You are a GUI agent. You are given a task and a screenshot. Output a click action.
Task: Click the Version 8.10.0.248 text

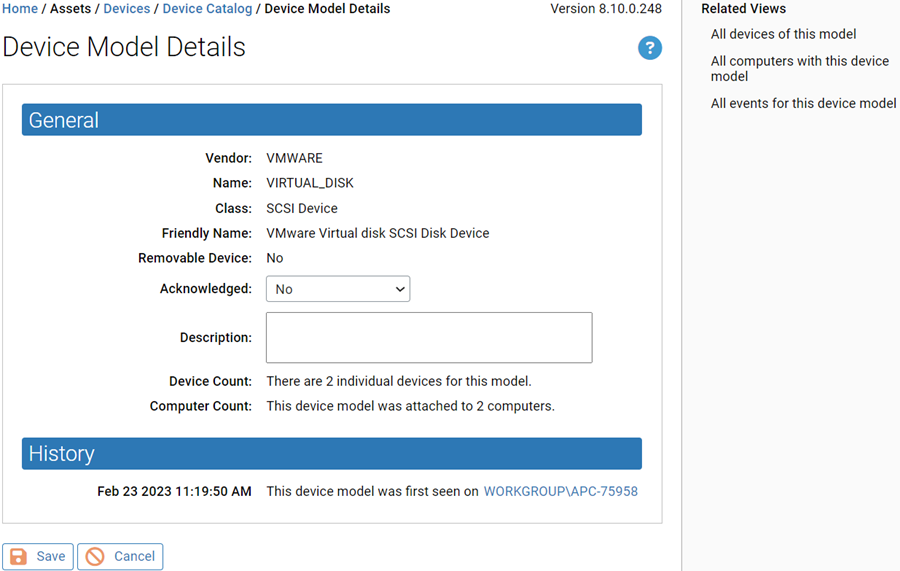pos(606,9)
